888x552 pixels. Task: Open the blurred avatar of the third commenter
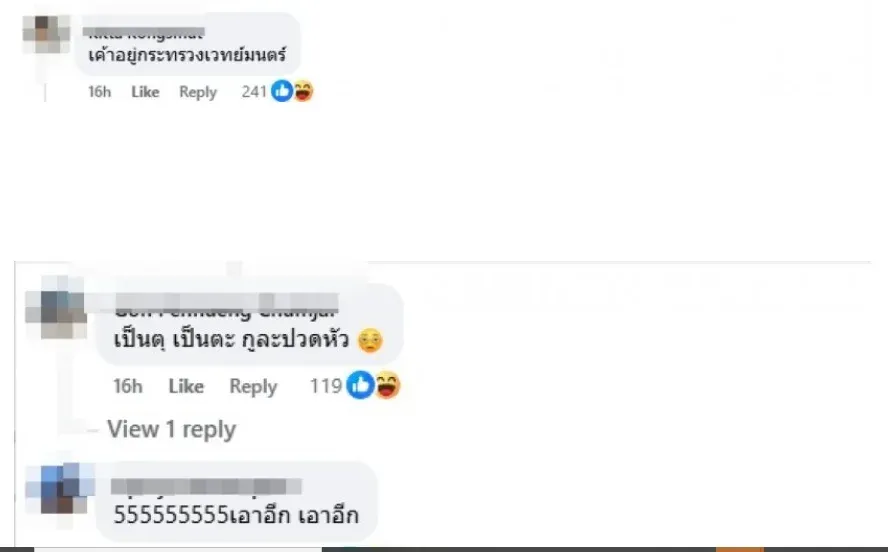pos(61,488)
